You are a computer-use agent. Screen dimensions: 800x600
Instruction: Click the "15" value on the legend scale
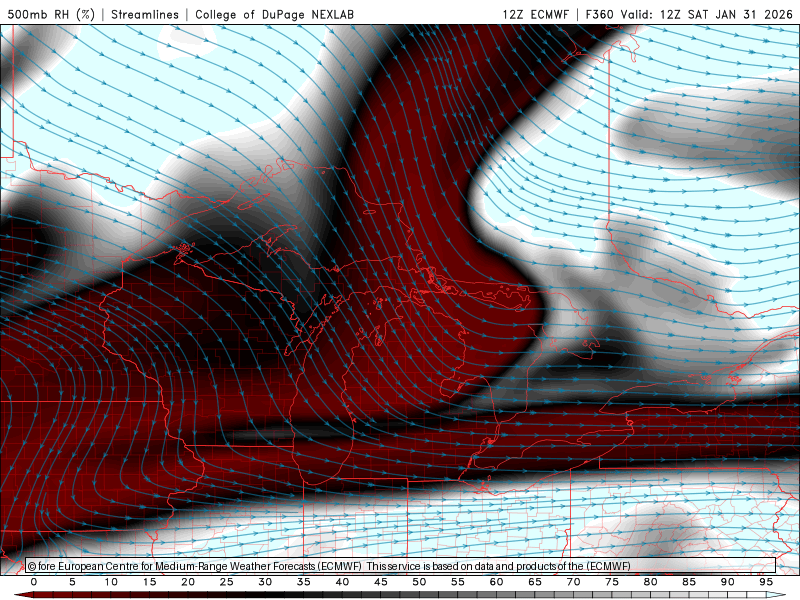tap(149, 582)
